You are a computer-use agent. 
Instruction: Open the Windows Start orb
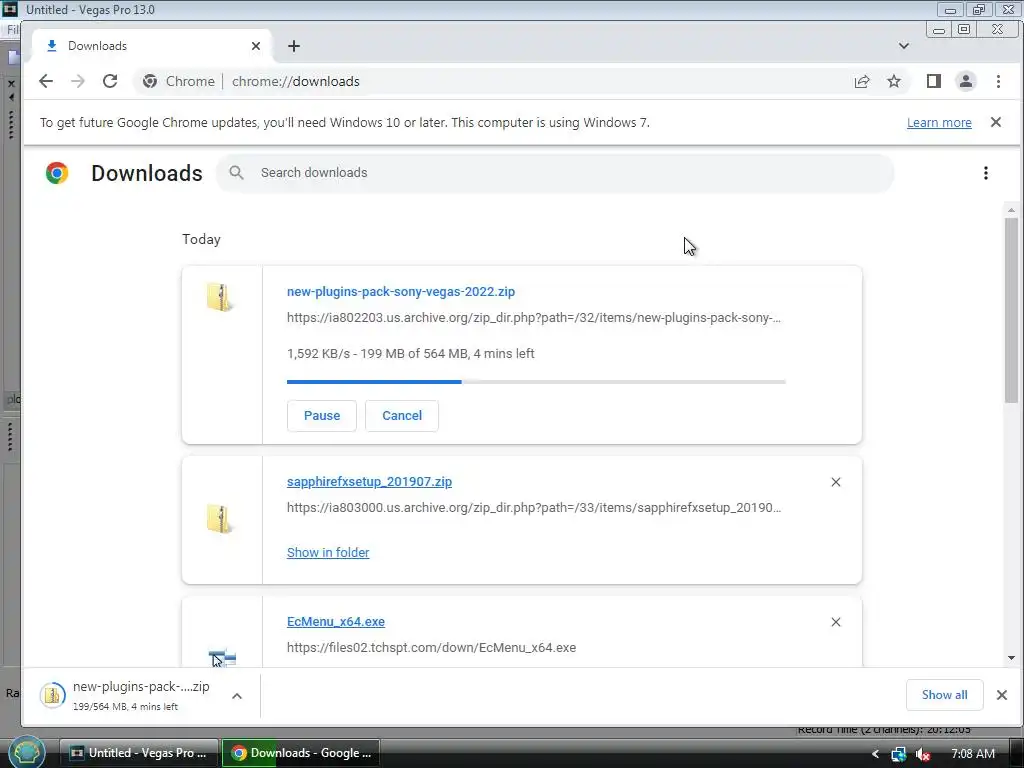pos(25,752)
